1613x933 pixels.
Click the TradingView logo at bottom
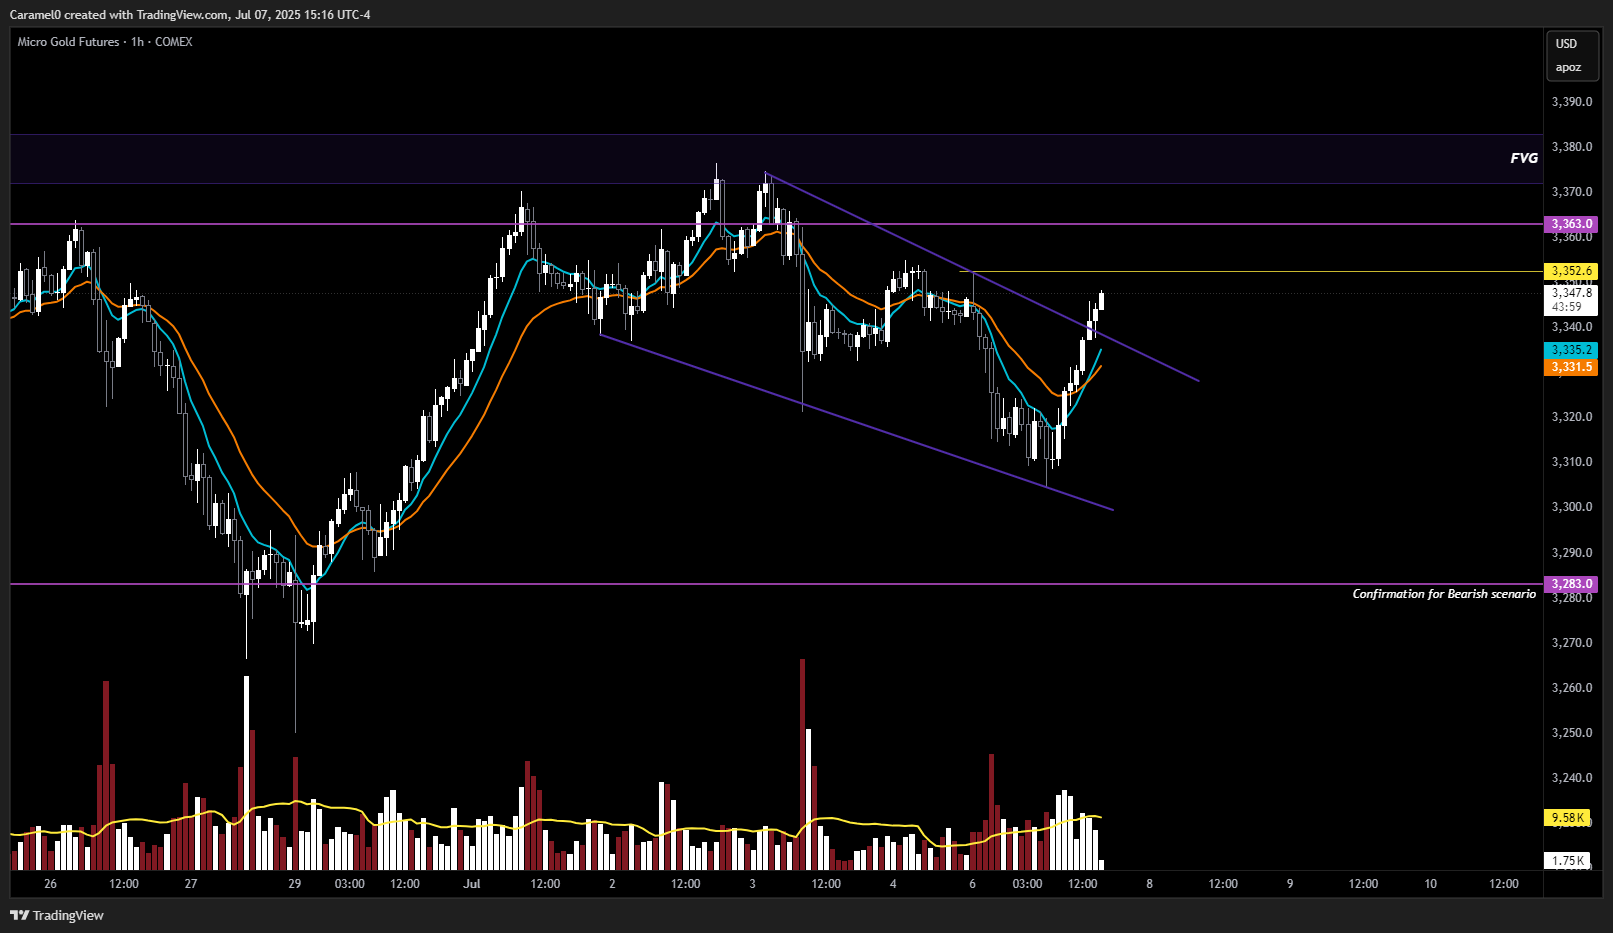57,915
